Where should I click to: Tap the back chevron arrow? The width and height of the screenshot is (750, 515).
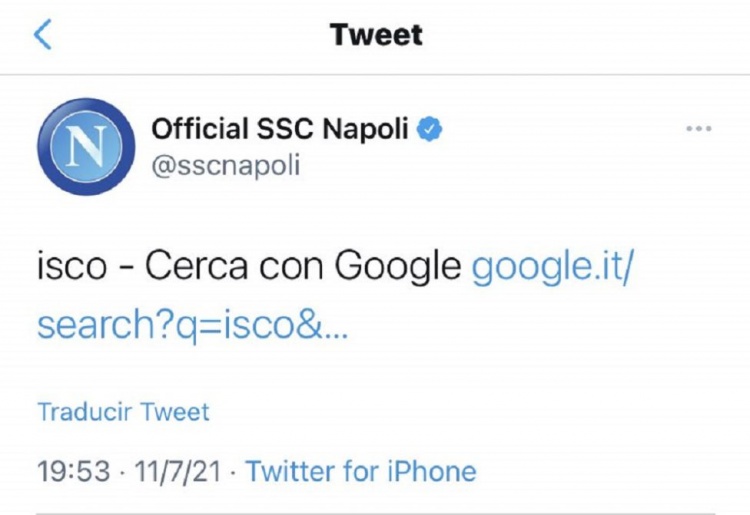coord(42,35)
